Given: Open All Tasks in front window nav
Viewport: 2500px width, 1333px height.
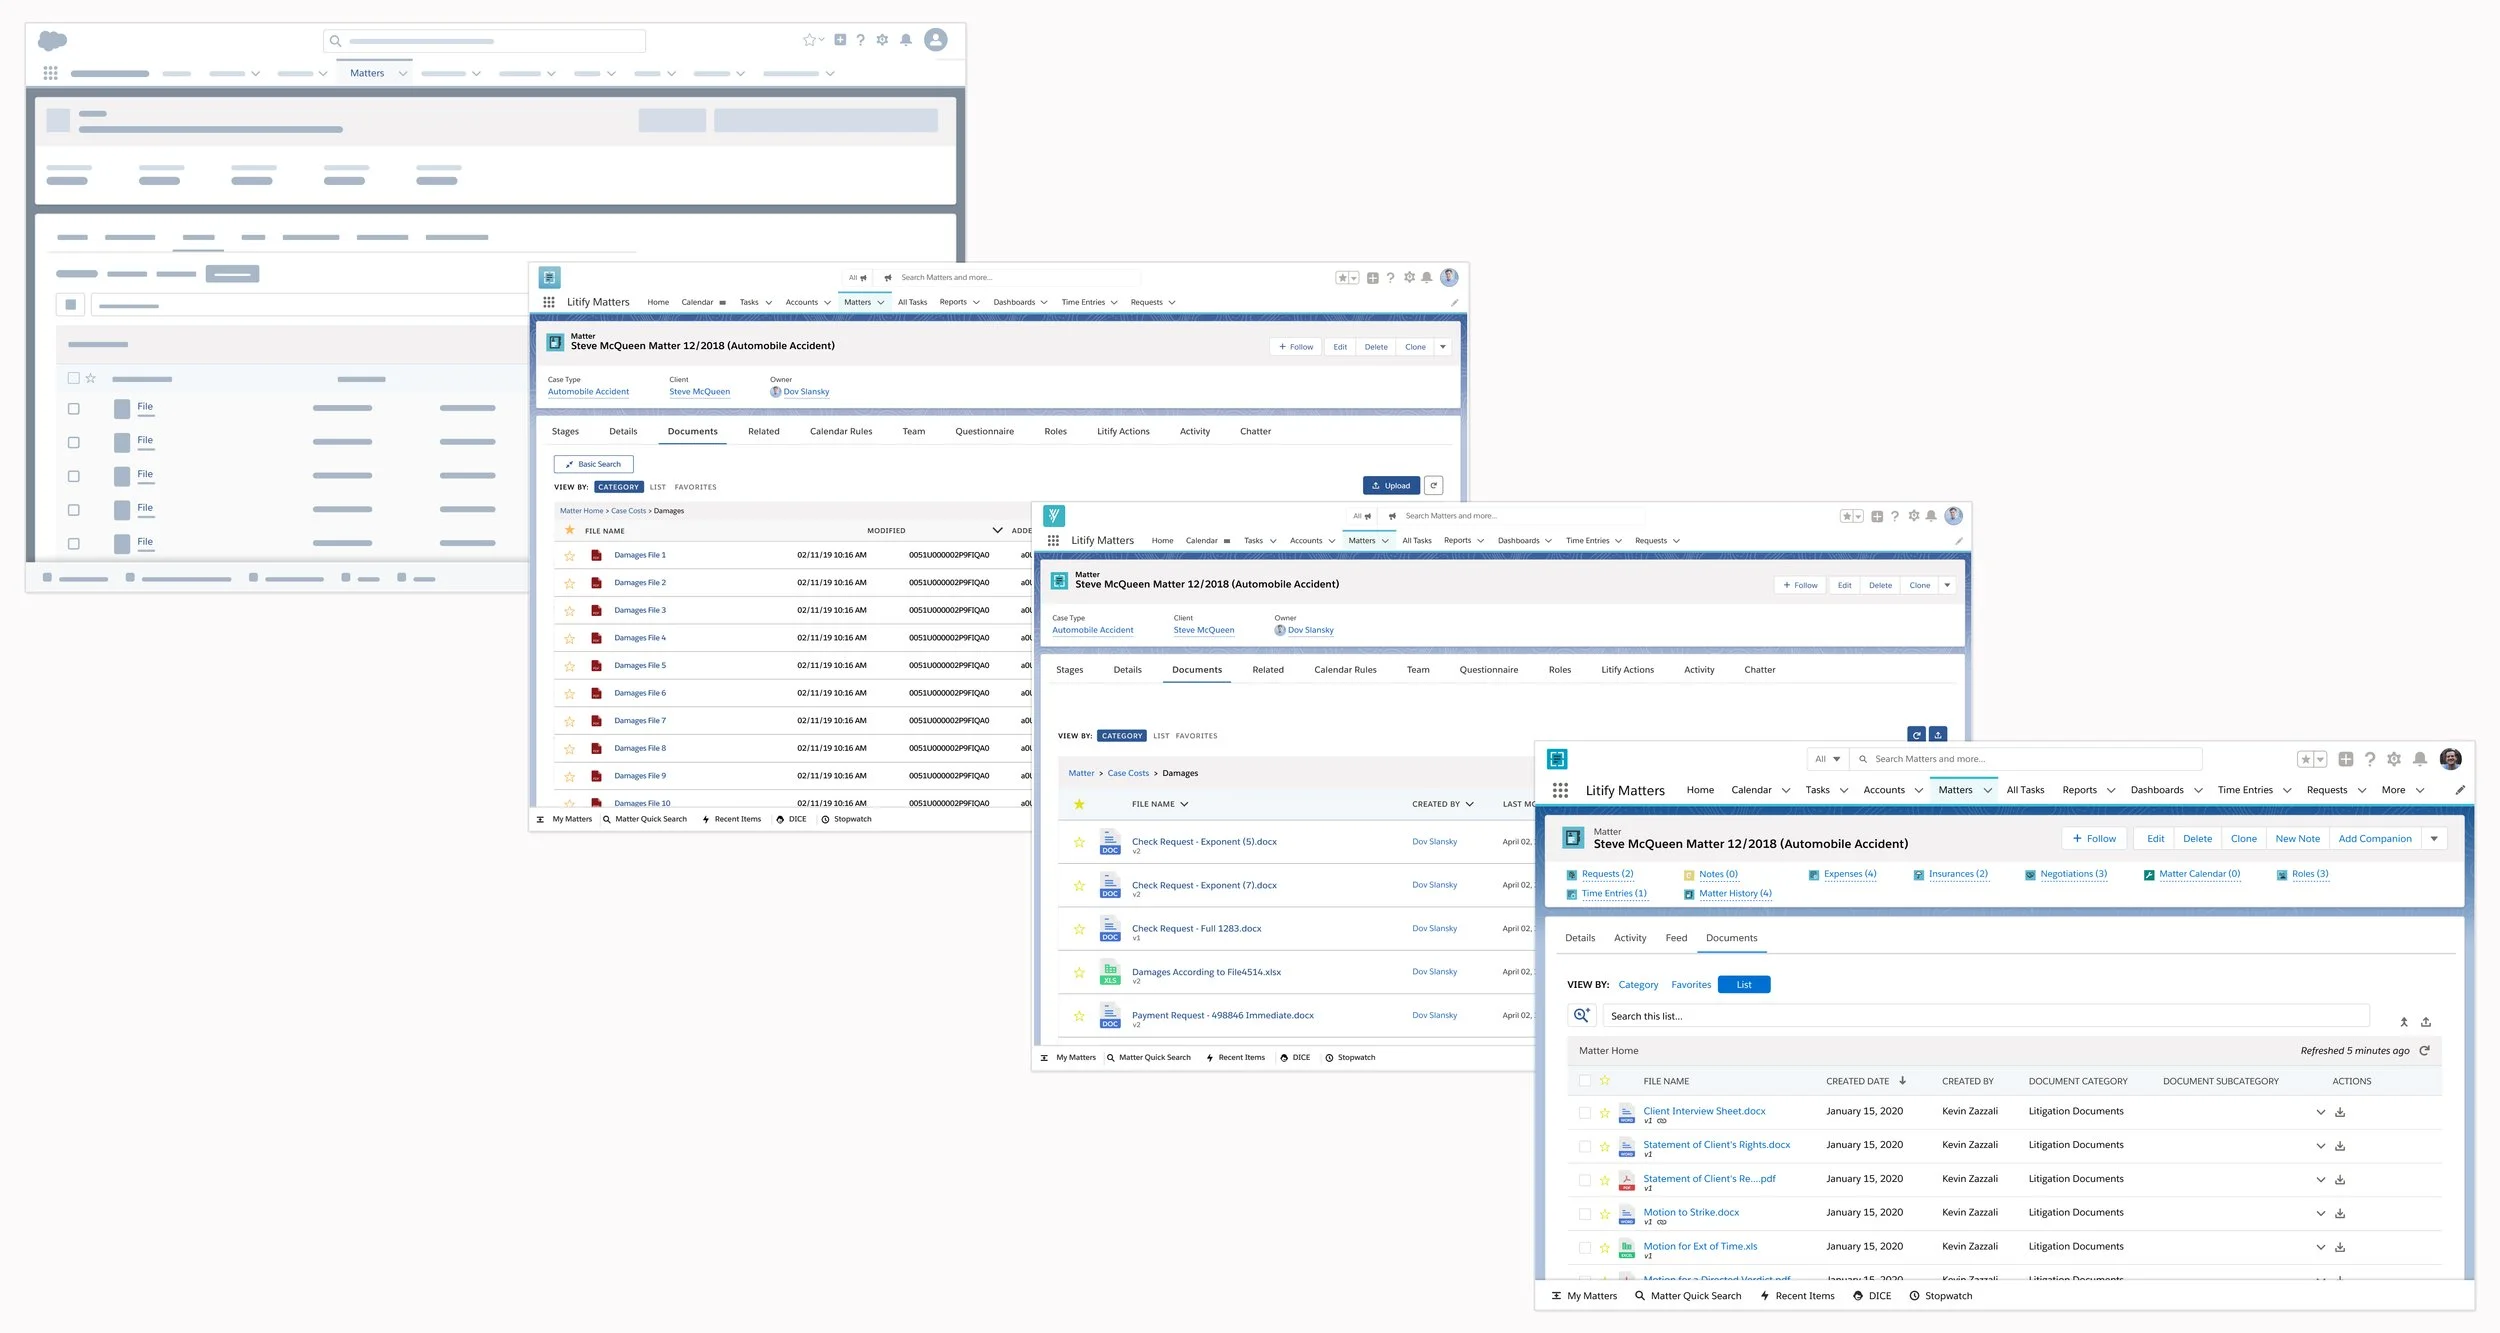Looking at the screenshot, I should pyautogui.click(x=2025, y=790).
